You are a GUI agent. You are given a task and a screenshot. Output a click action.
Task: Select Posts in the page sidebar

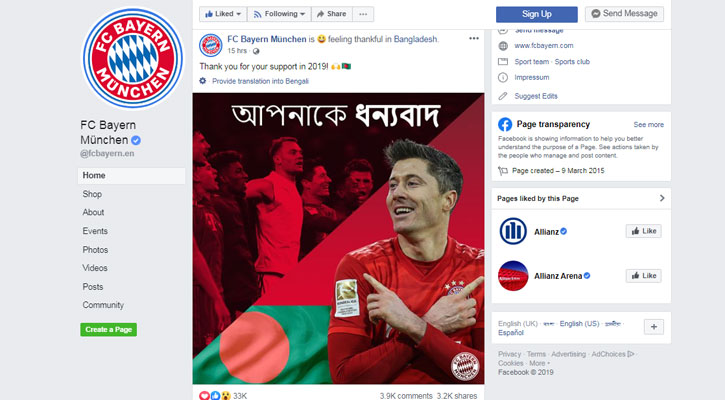[92, 287]
